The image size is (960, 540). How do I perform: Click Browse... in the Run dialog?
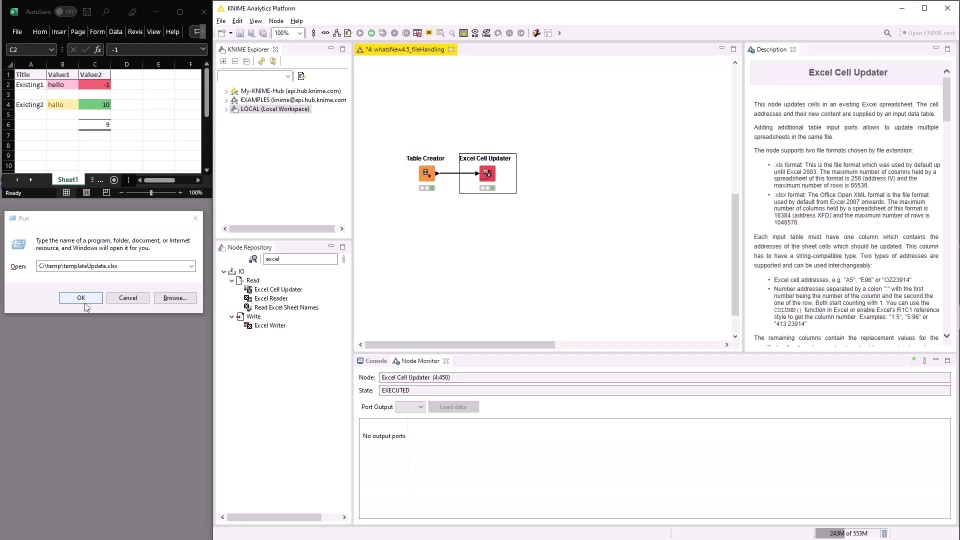pos(175,298)
